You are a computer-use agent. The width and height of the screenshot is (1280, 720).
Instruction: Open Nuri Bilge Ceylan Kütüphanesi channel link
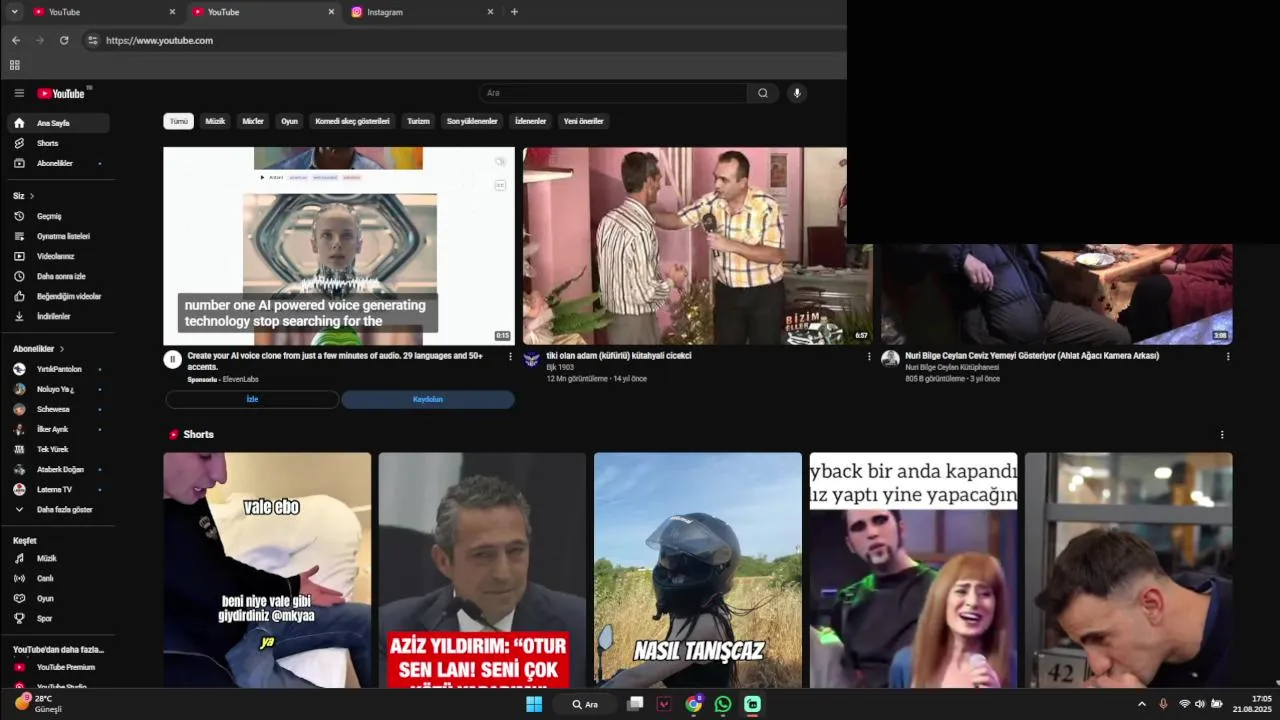pos(952,367)
